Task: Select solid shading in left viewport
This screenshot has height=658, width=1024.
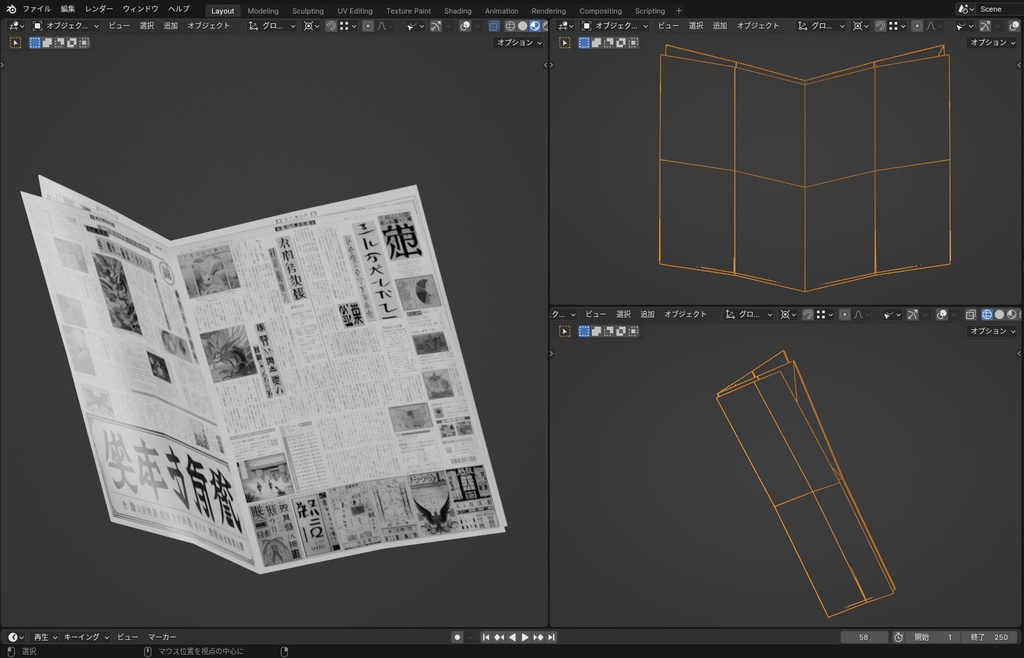Action: pos(522,26)
